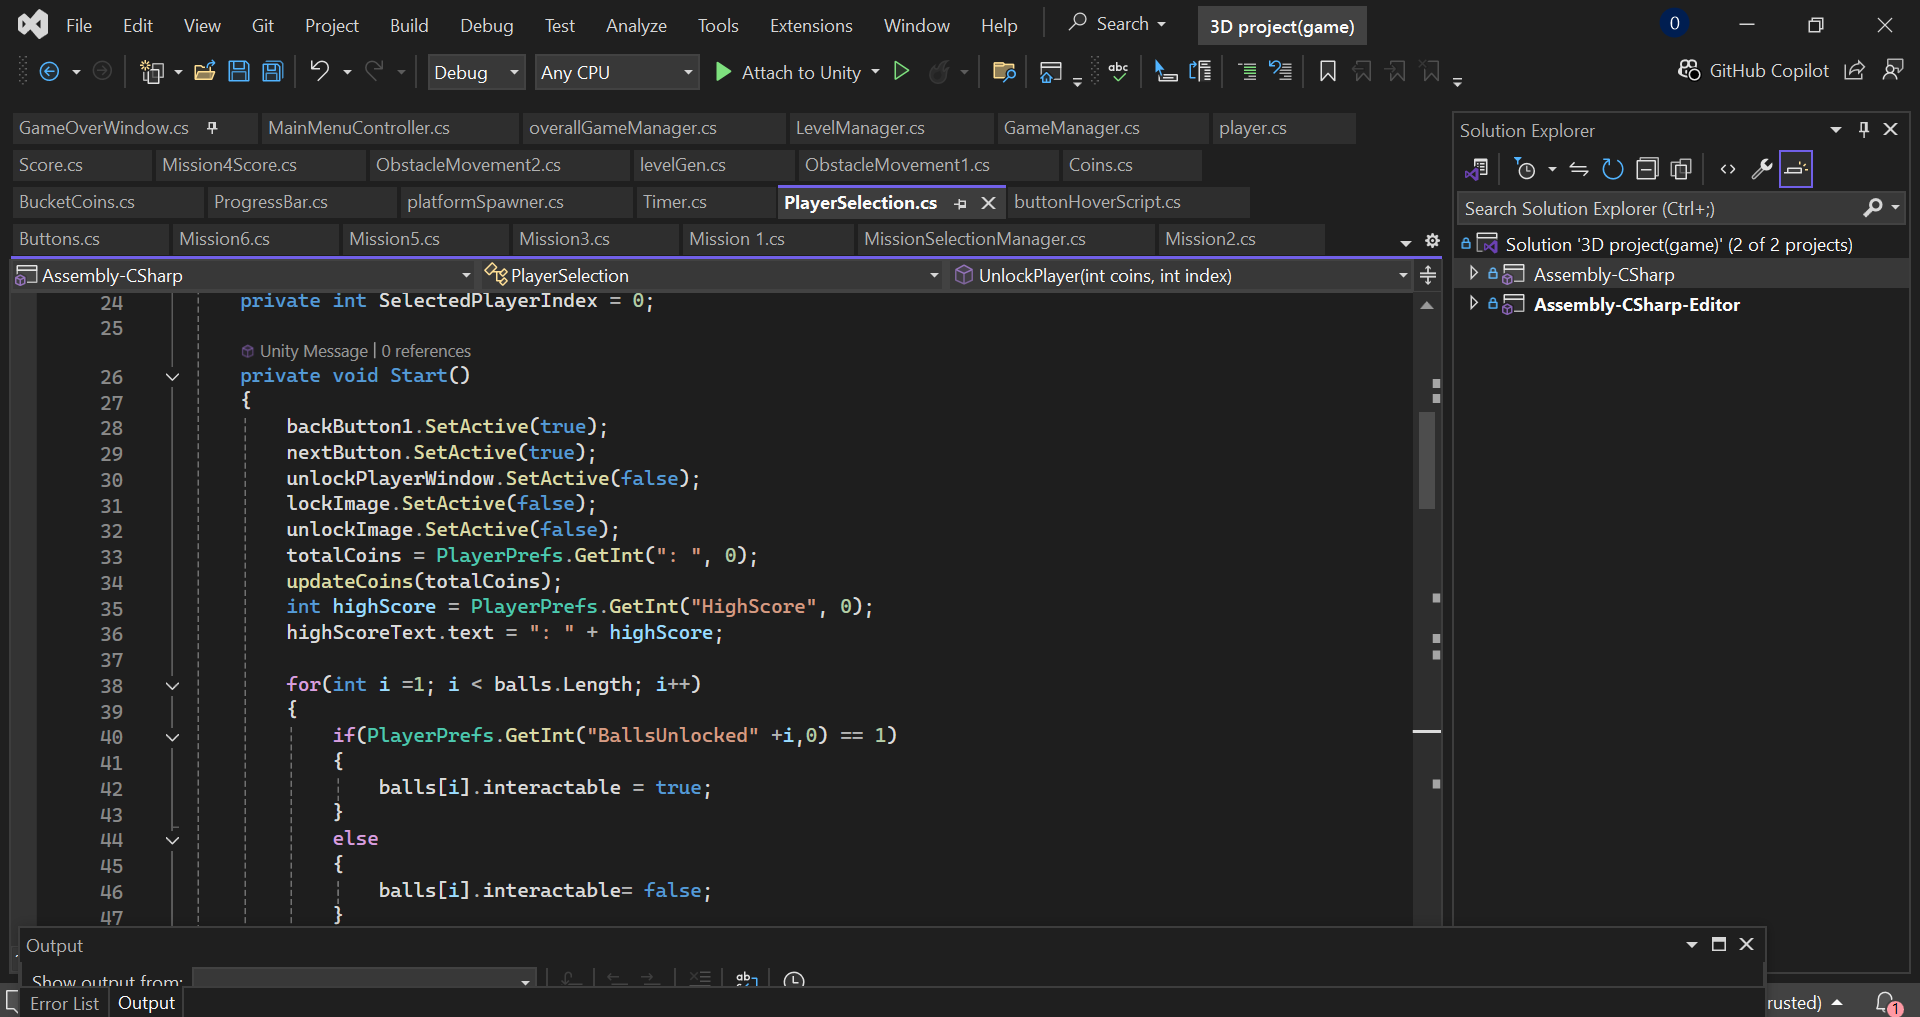This screenshot has width=1920, height=1017.
Task: Open the Debug configuration dropdown
Action: point(476,72)
